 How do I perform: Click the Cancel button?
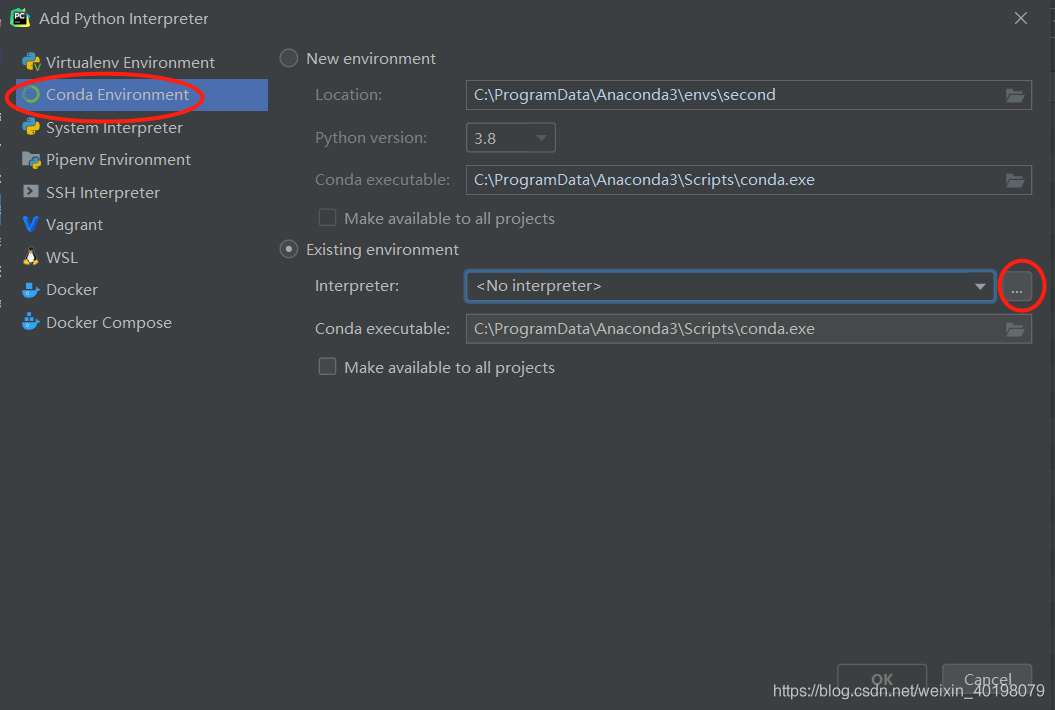point(987,678)
